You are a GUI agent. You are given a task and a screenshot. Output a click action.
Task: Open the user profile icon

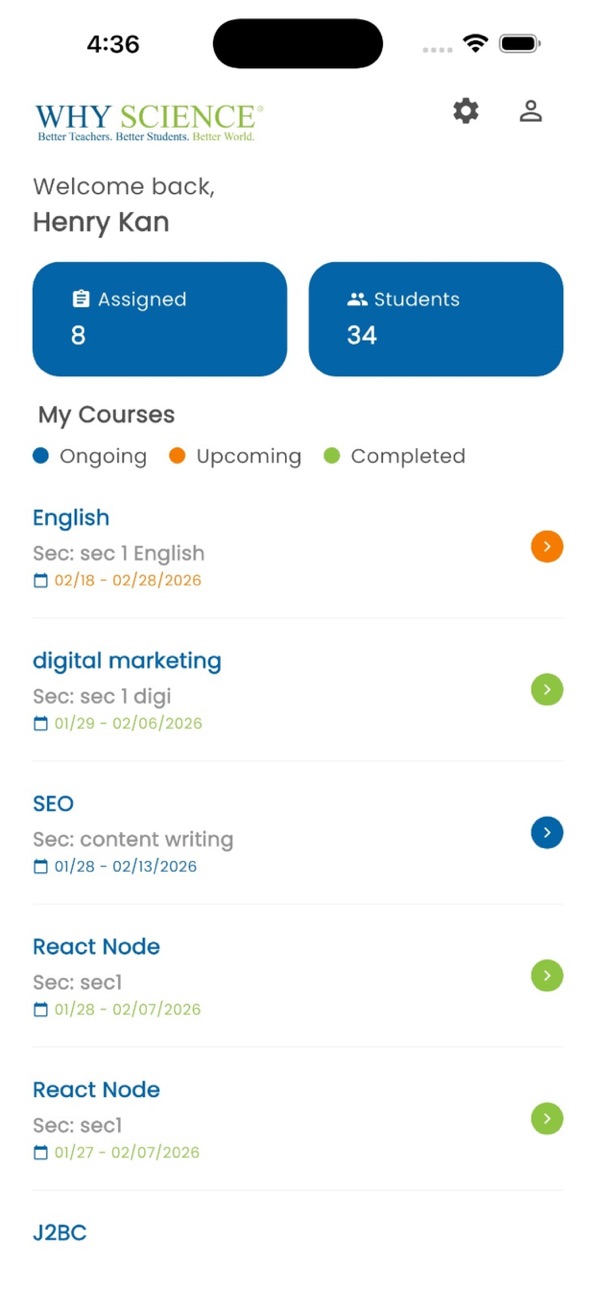[x=531, y=111]
